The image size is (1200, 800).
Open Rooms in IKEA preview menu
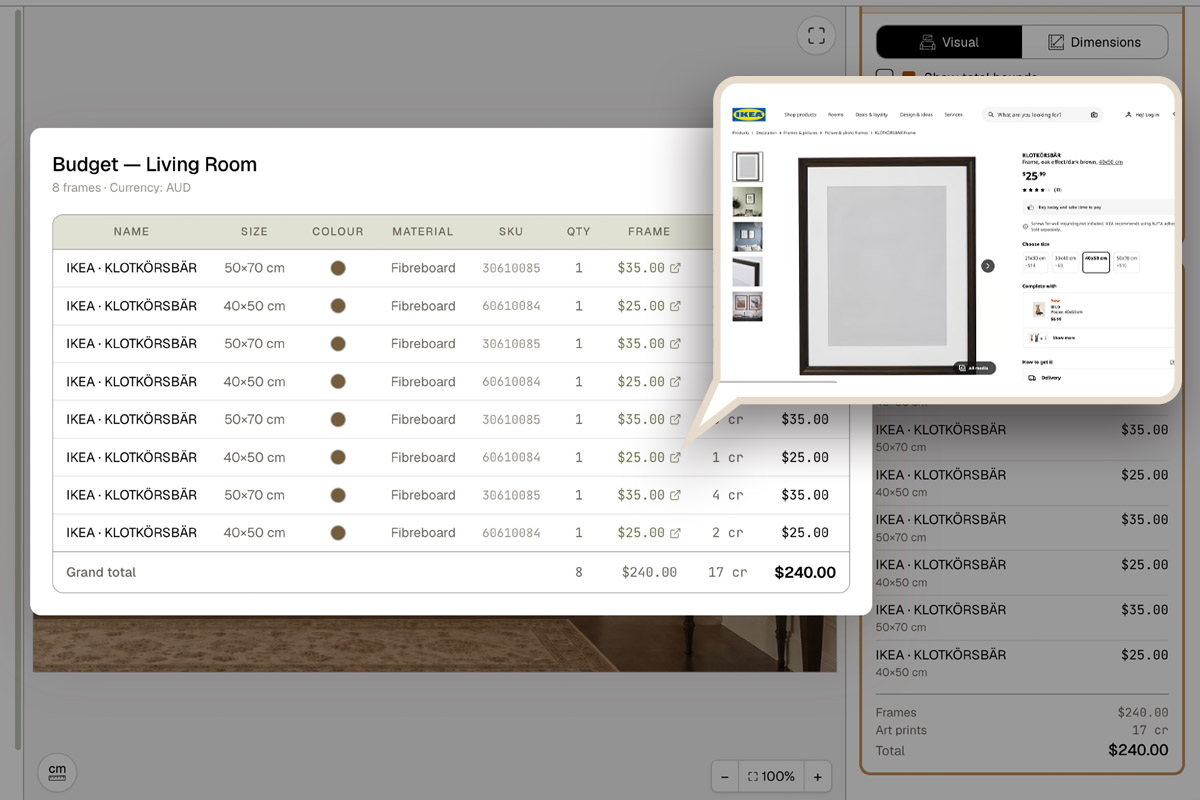(x=836, y=115)
